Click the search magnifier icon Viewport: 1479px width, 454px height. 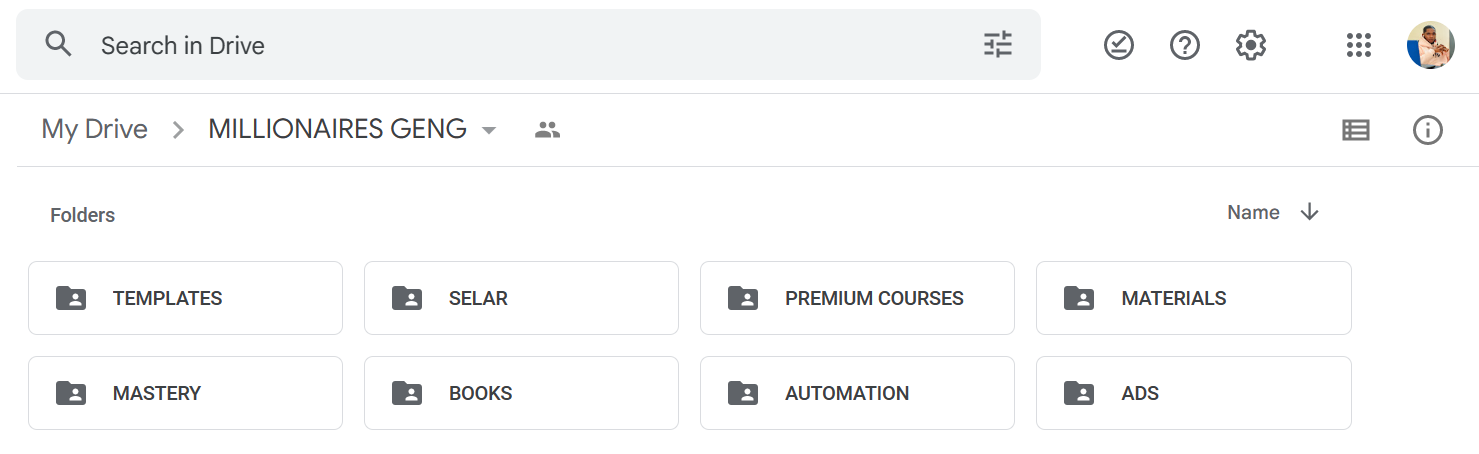pyautogui.click(x=59, y=44)
